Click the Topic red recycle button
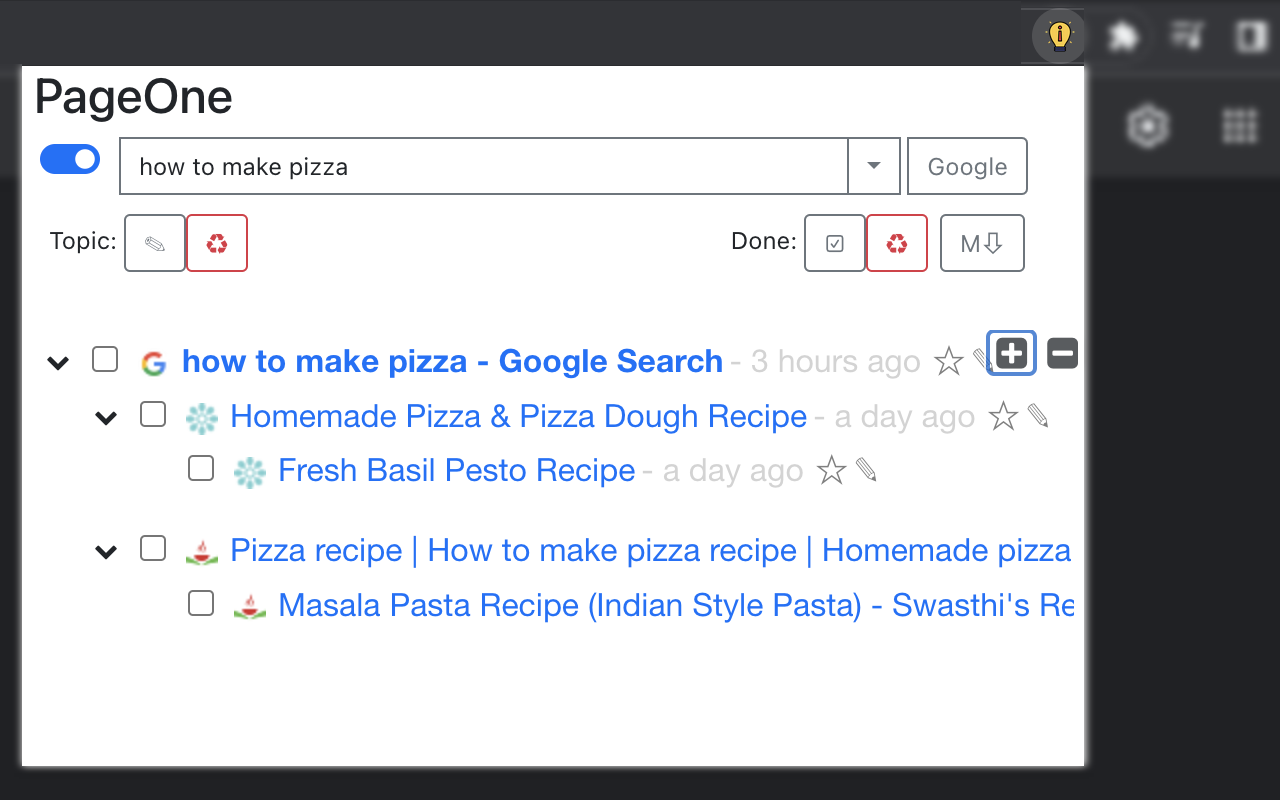 click(217, 243)
